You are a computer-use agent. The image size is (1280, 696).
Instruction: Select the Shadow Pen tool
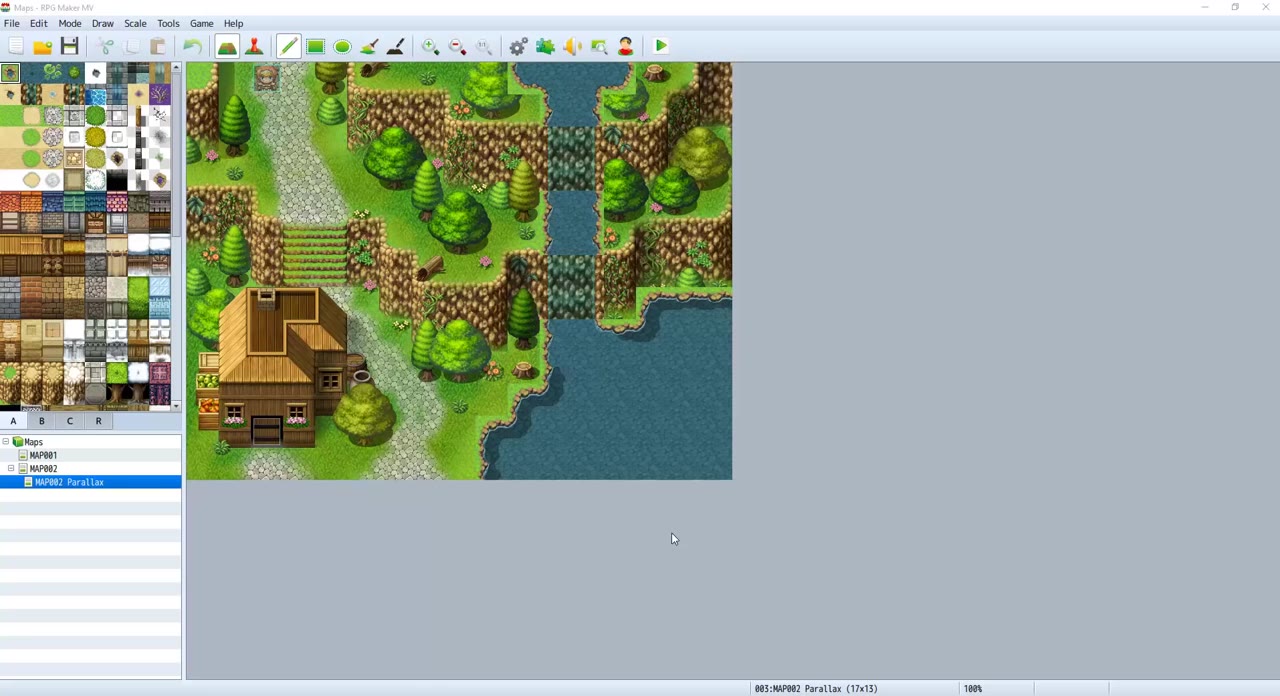click(x=395, y=46)
